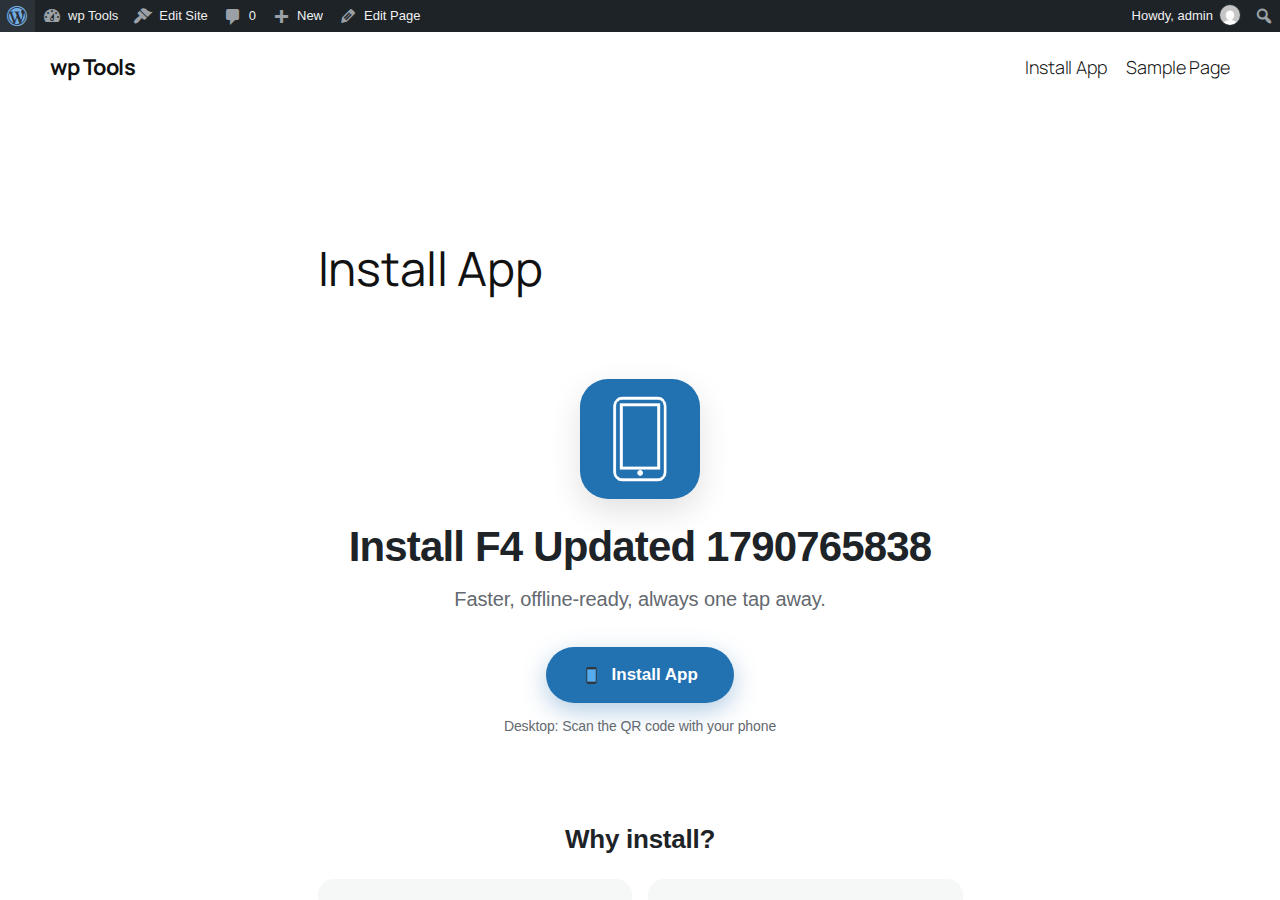Open the admin bar search icon
This screenshot has width=1280, height=900.
(x=1264, y=16)
